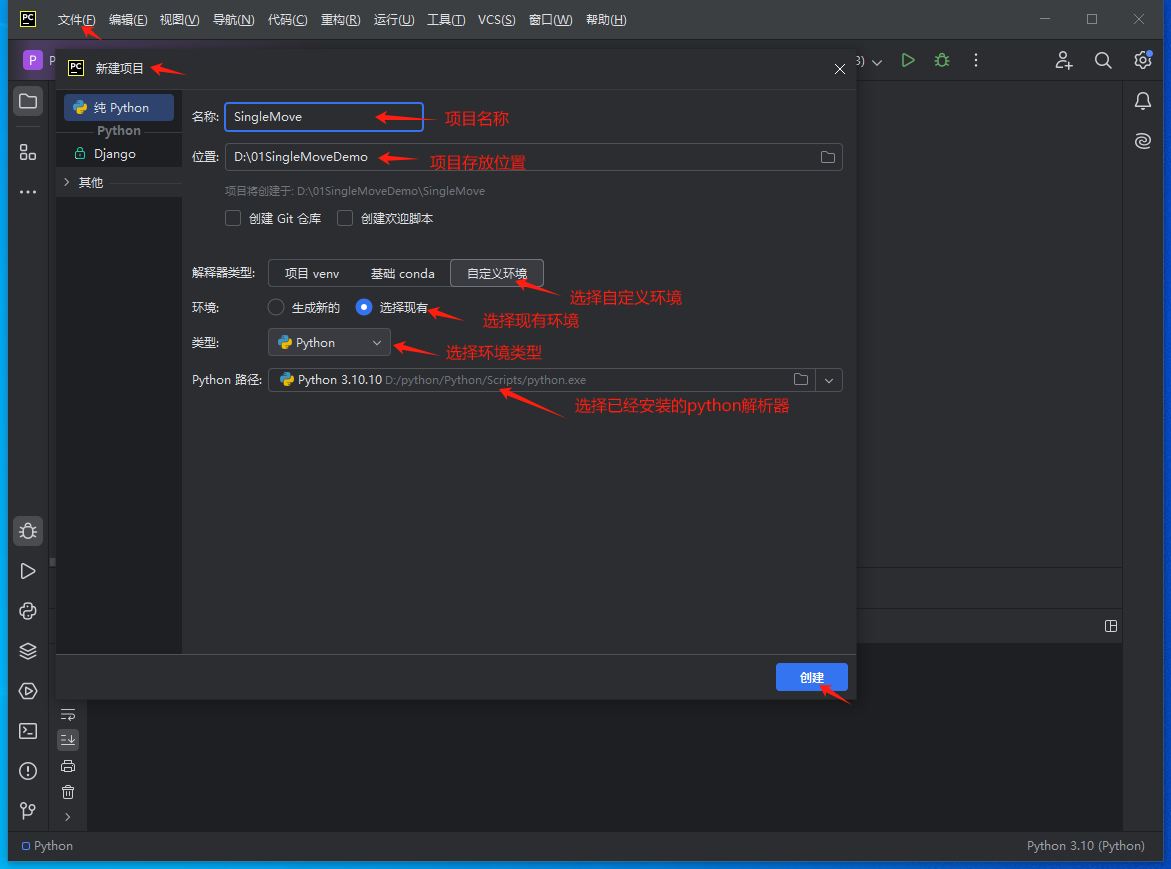The height and width of the screenshot is (869, 1171).
Task: Click the 位置 field with D:\01SingleMoveDemo
Action: pos(534,157)
